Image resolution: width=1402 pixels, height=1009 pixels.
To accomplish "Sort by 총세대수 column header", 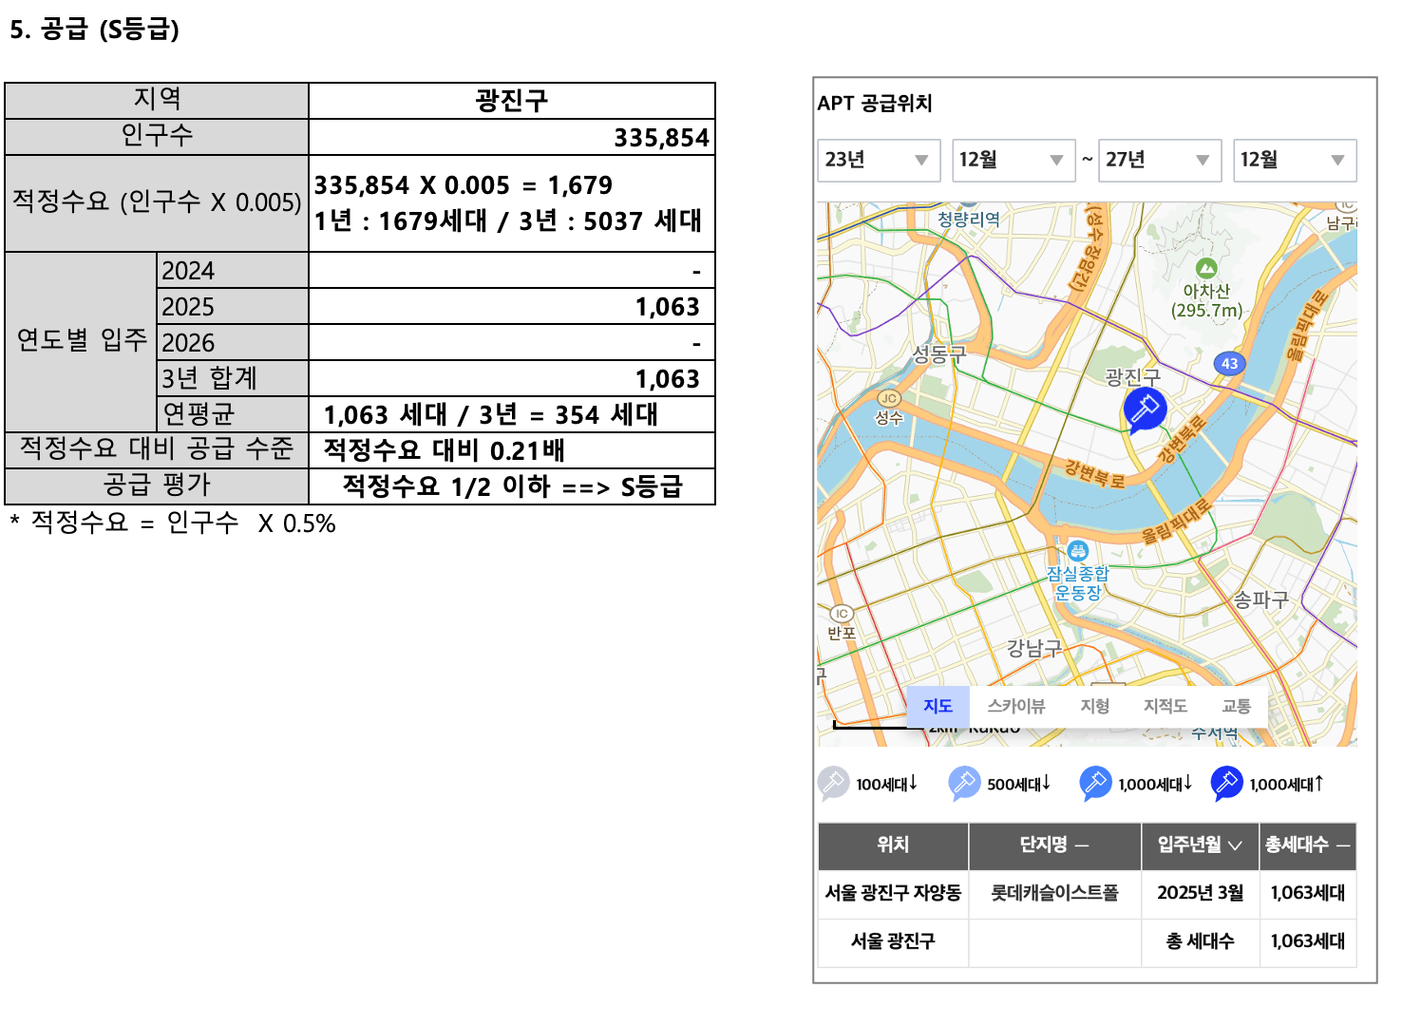I will [1308, 846].
